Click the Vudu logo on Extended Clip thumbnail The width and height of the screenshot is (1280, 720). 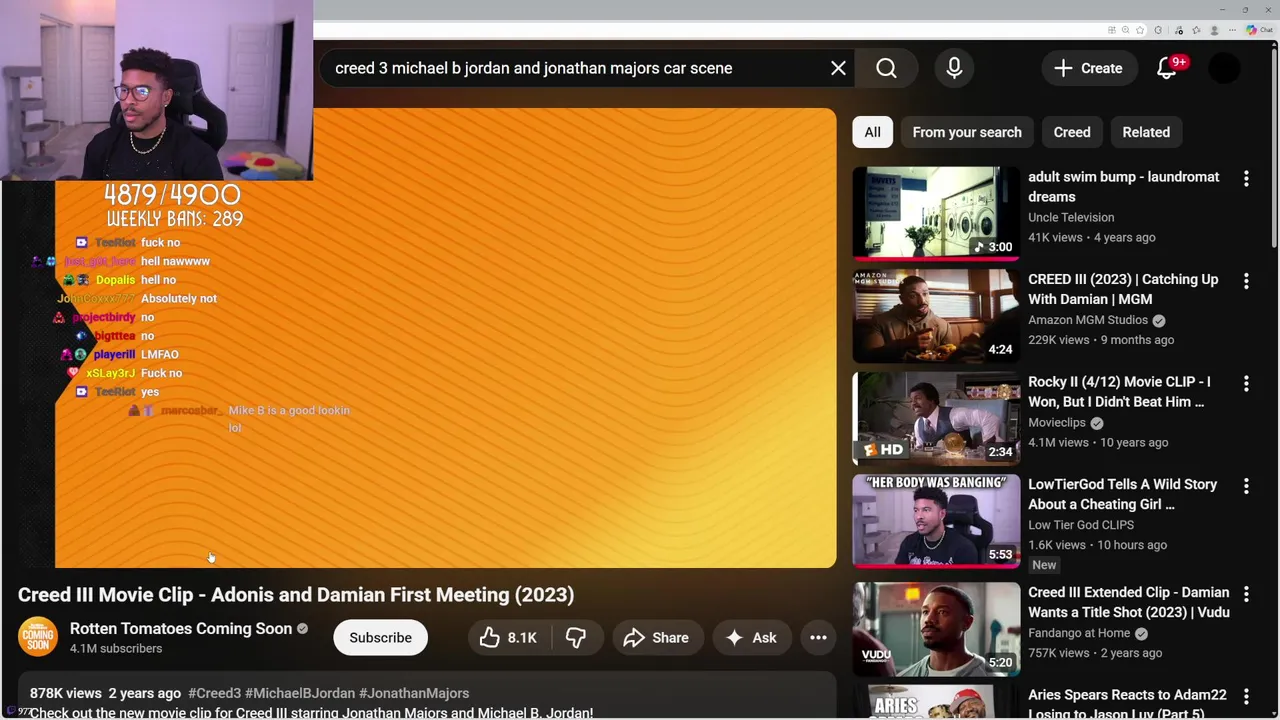pyautogui.click(x=876, y=655)
